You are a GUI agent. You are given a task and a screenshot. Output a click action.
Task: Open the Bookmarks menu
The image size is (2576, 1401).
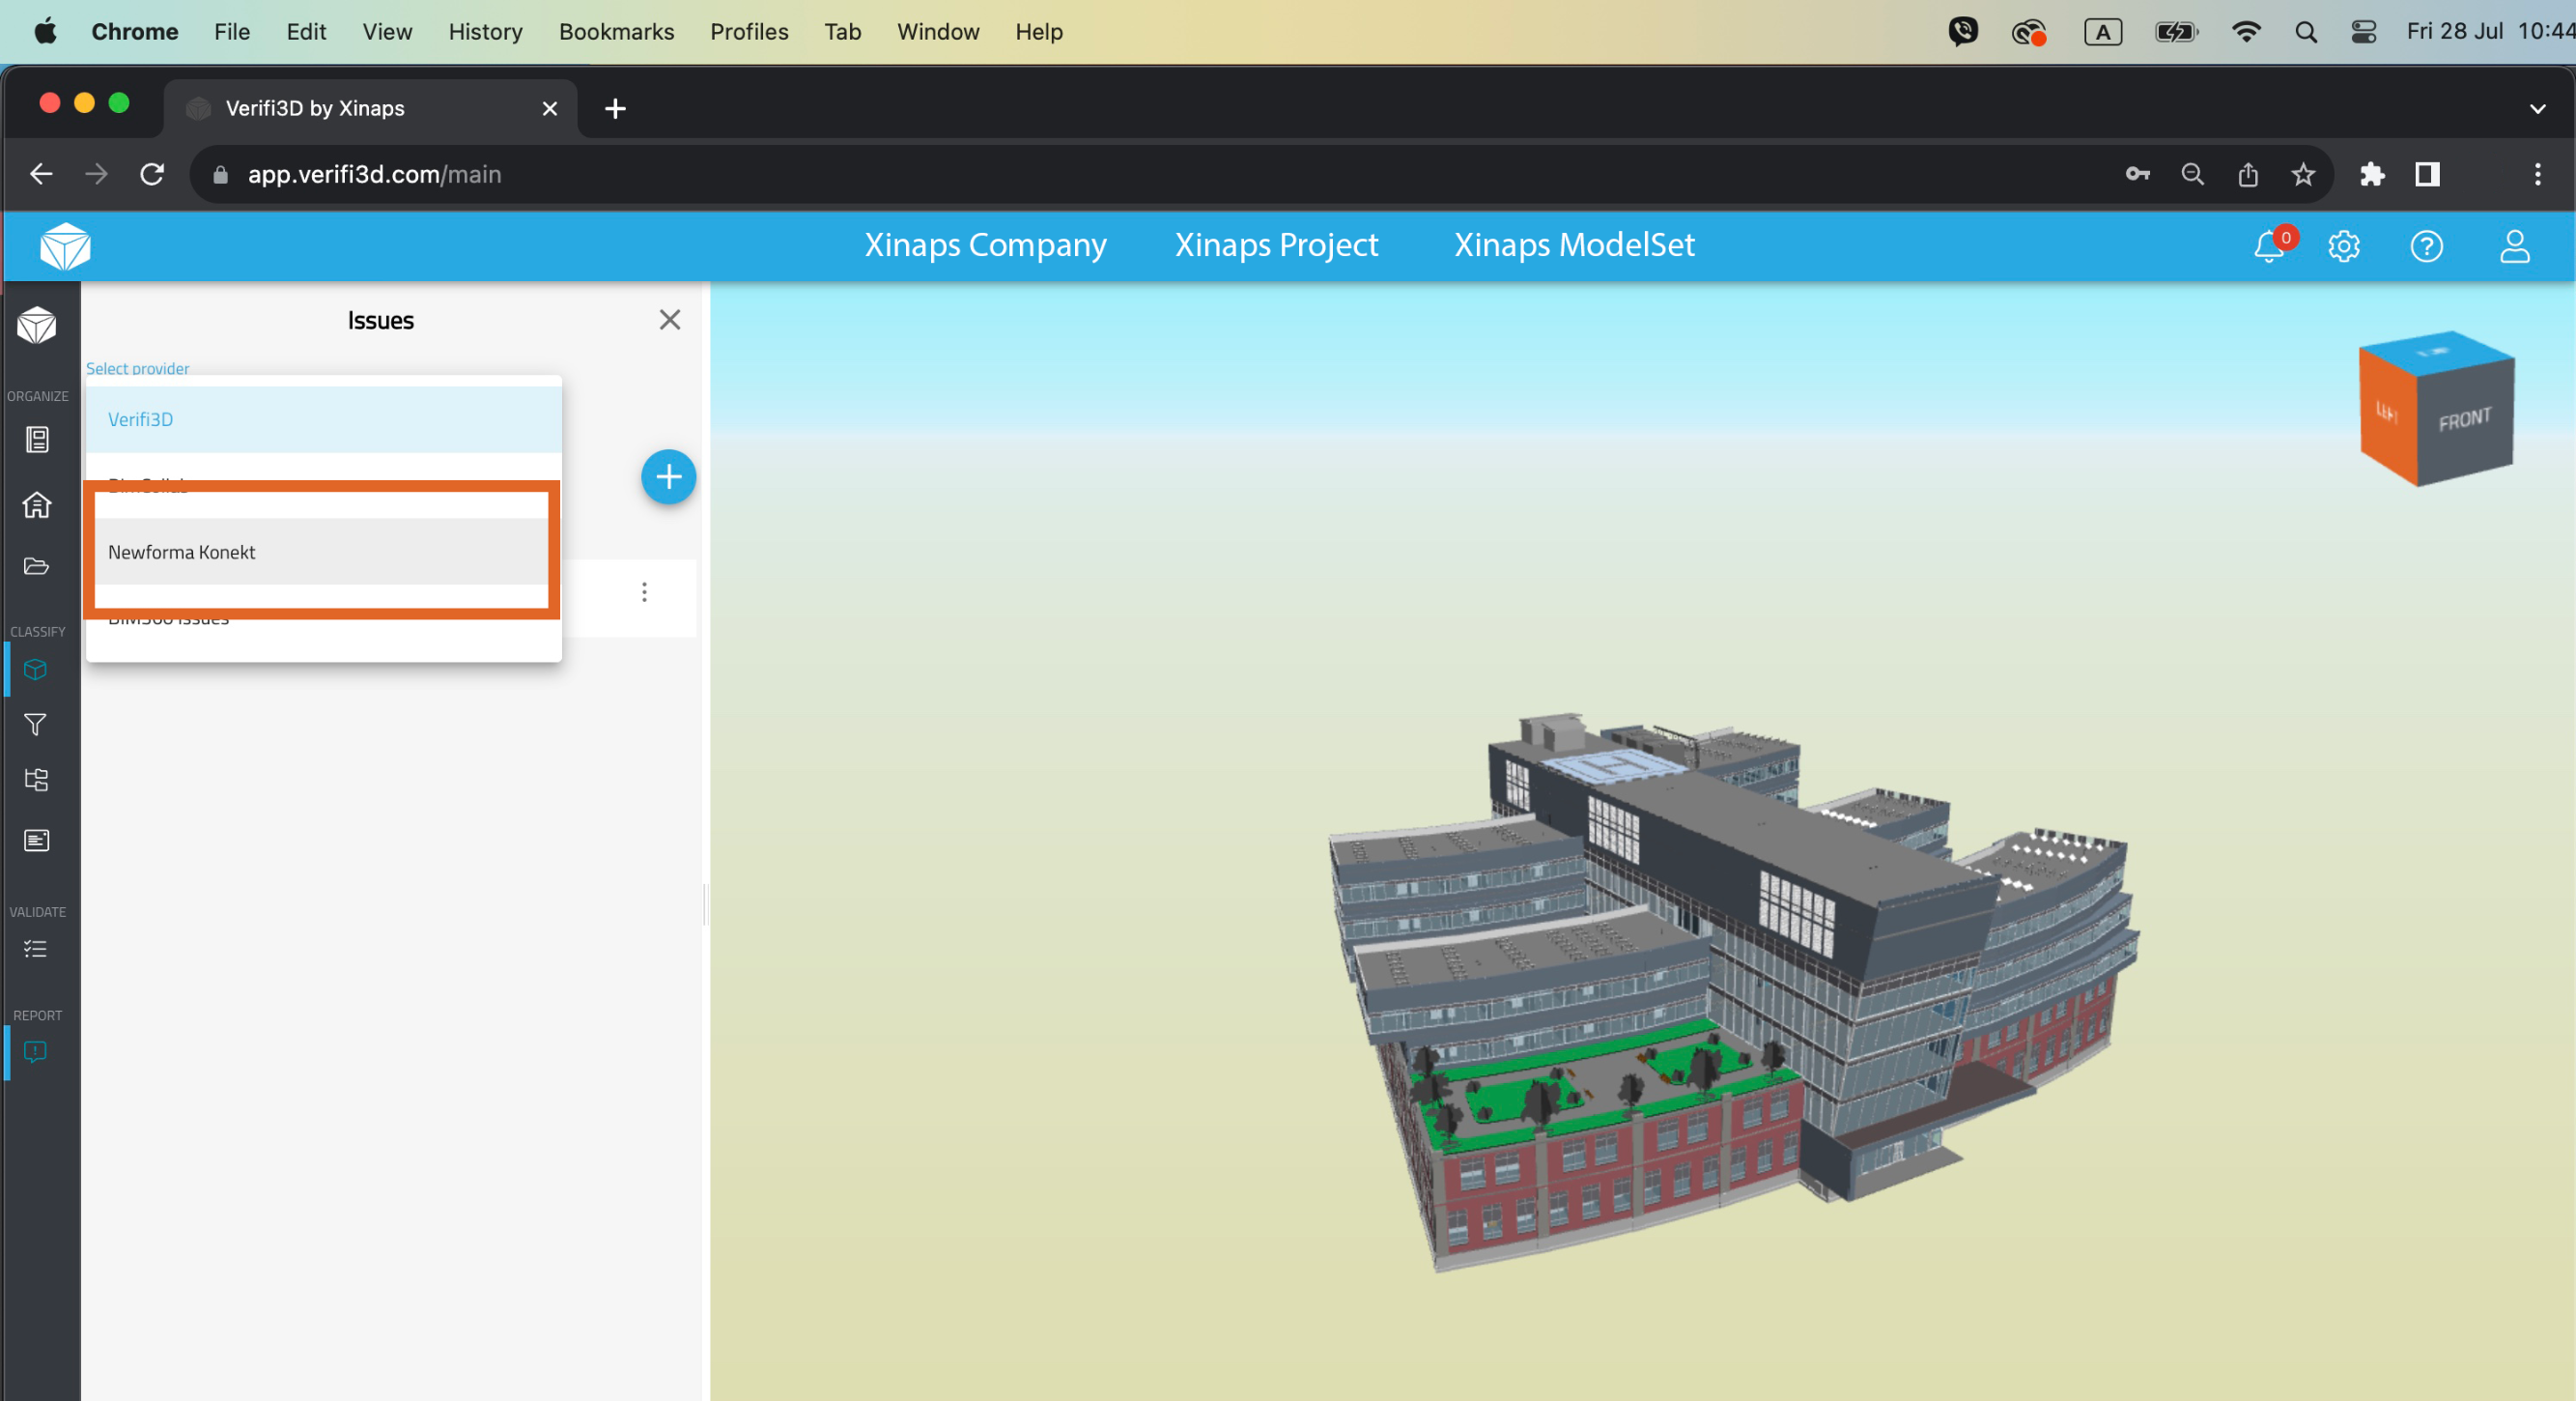(x=616, y=32)
